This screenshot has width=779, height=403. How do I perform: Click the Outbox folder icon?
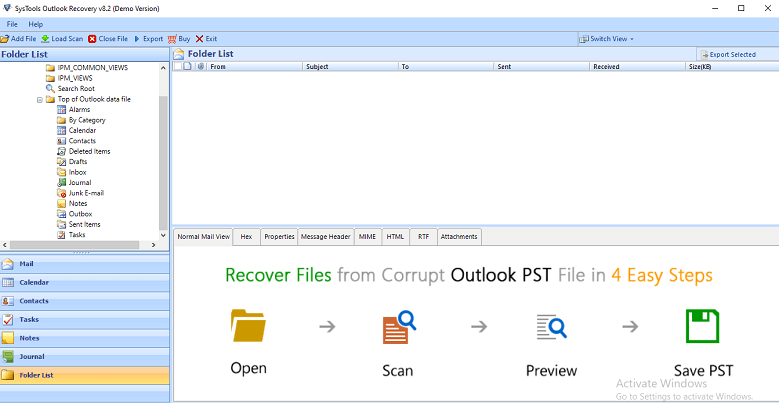coord(62,214)
